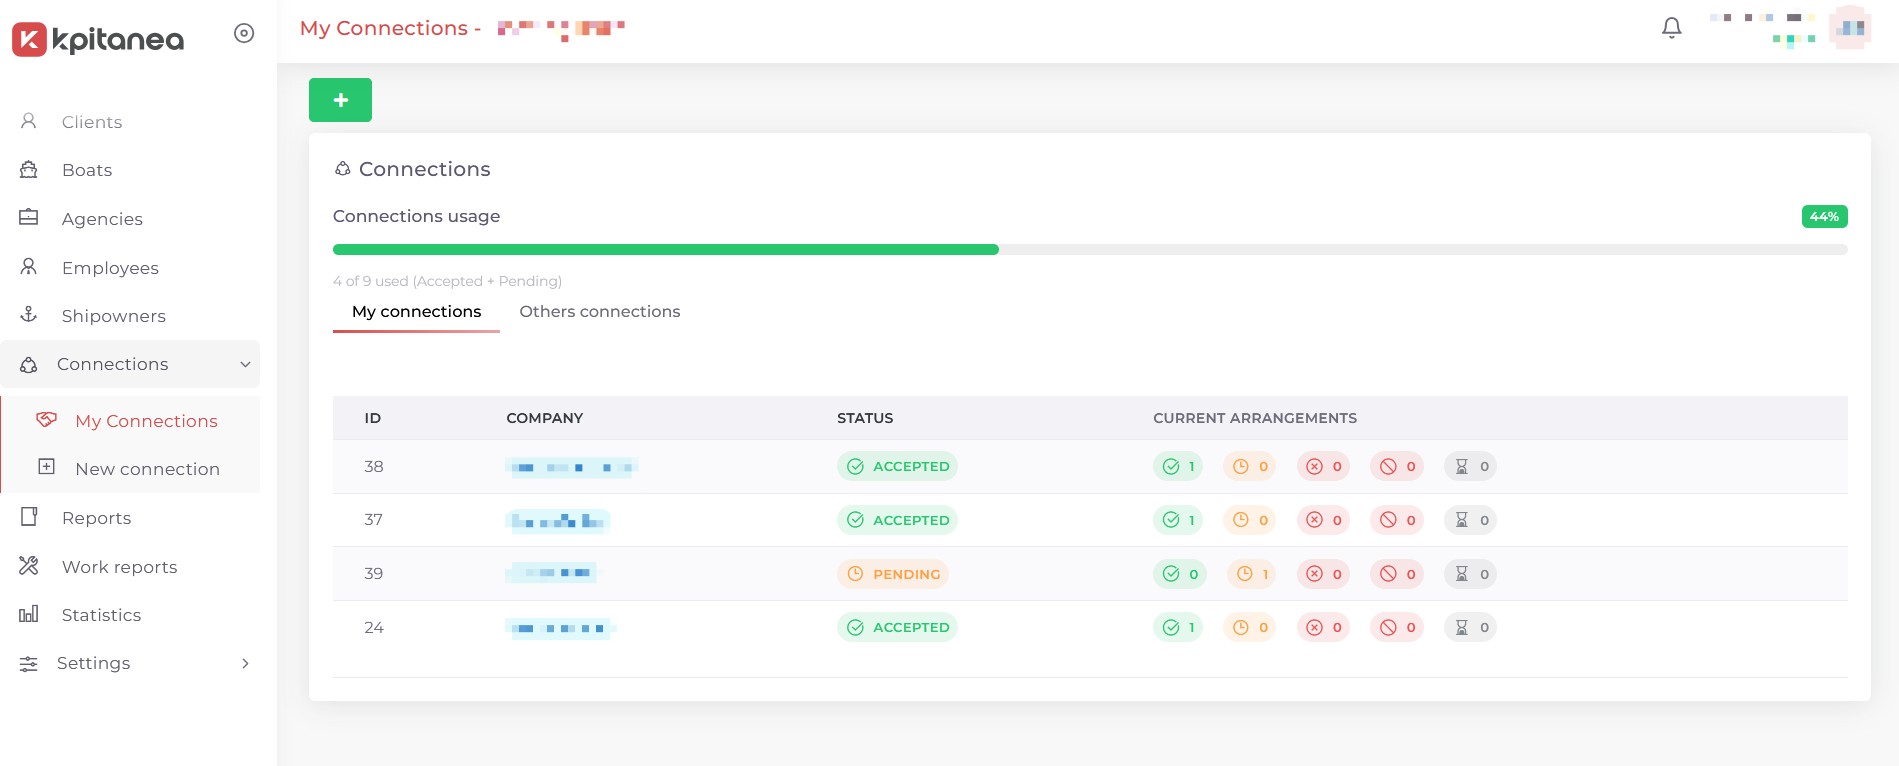Click the Kpitanea logo
The image size is (1899, 766).
coord(98,39)
